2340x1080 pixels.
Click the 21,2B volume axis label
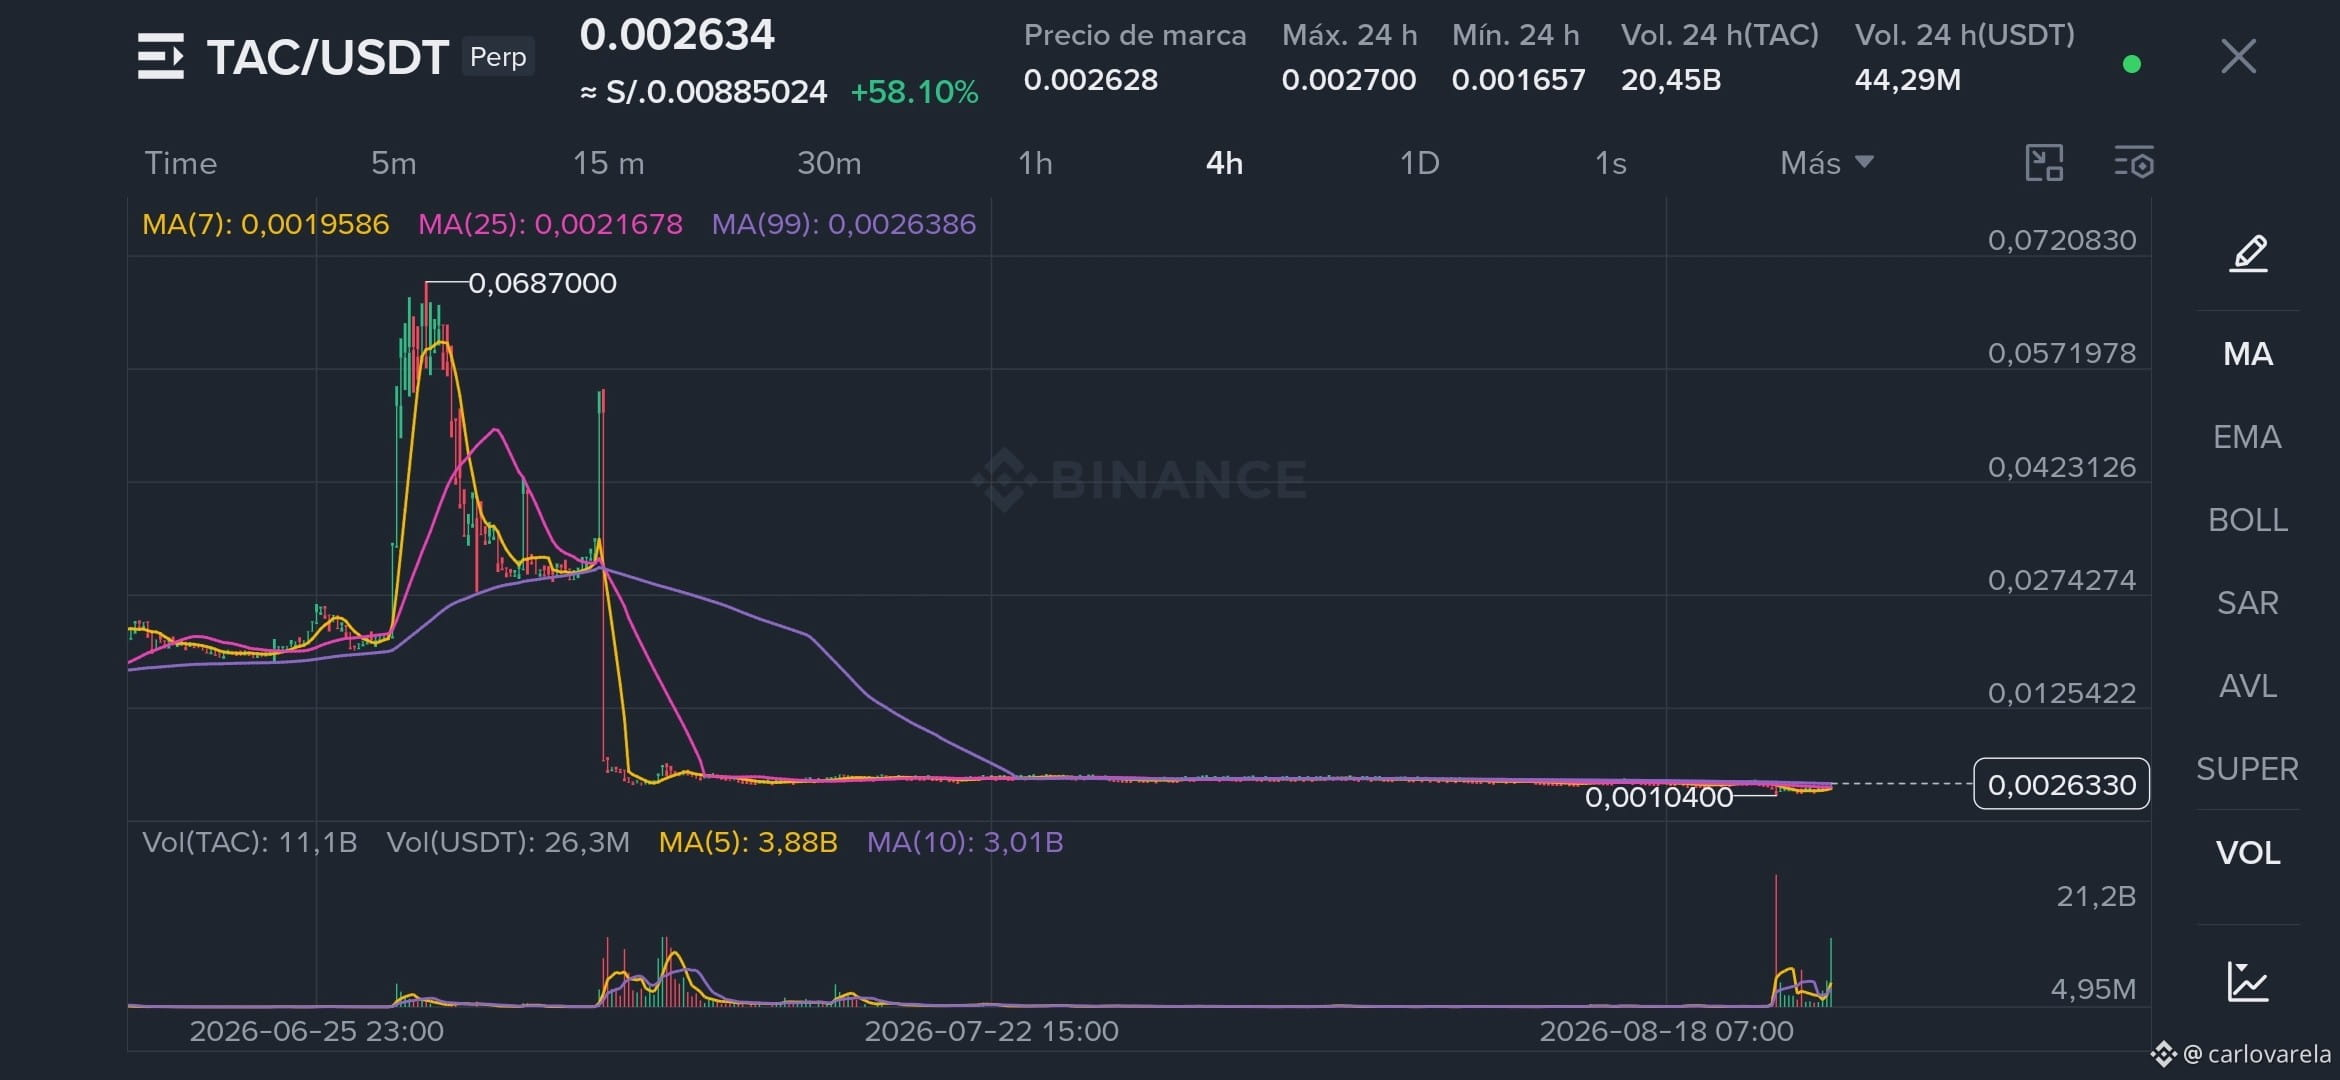point(2096,896)
